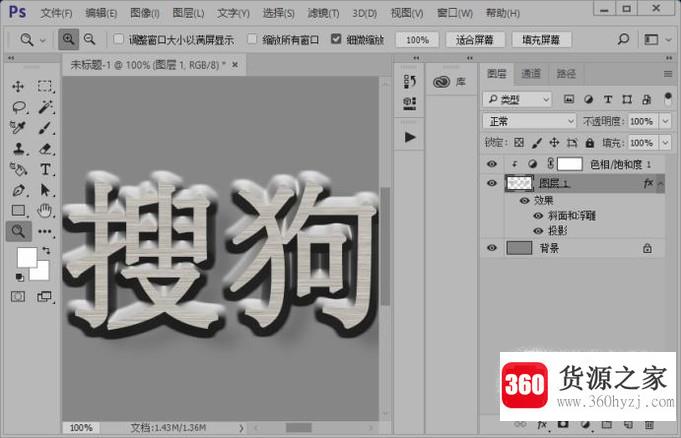The height and width of the screenshot is (438, 681).
Task: Switch to the 路径 tab
Action: pyautogui.click(x=566, y=73)
